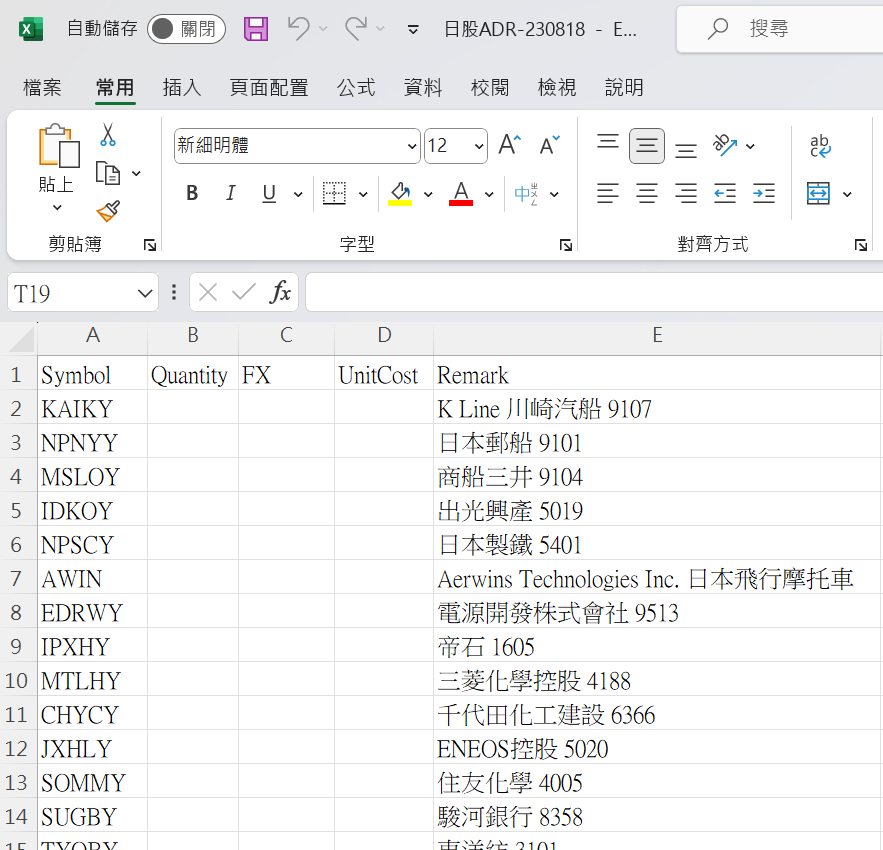Apply the yellow fill color

[400, 194]
